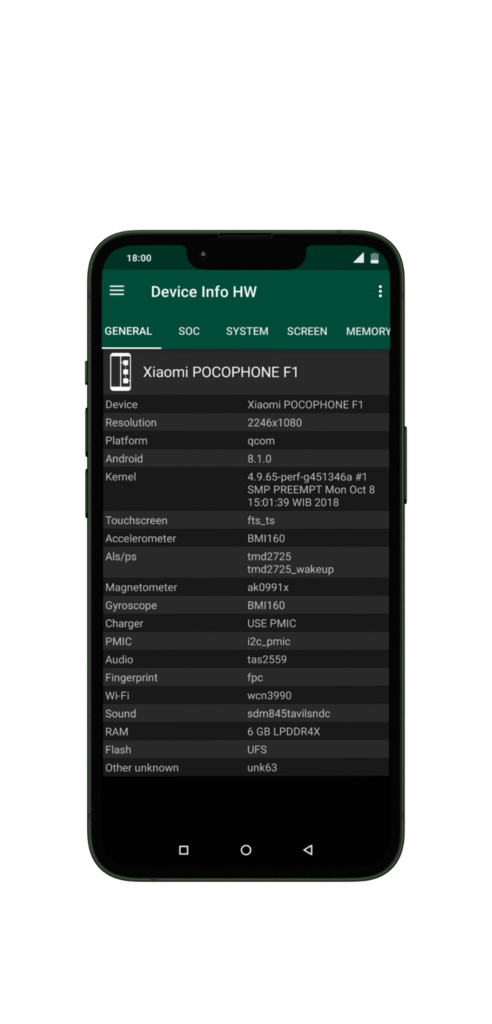This screenshot has width=492, height=1024.
Task: Tap the Android home circle button
Action: pos(246,850)
